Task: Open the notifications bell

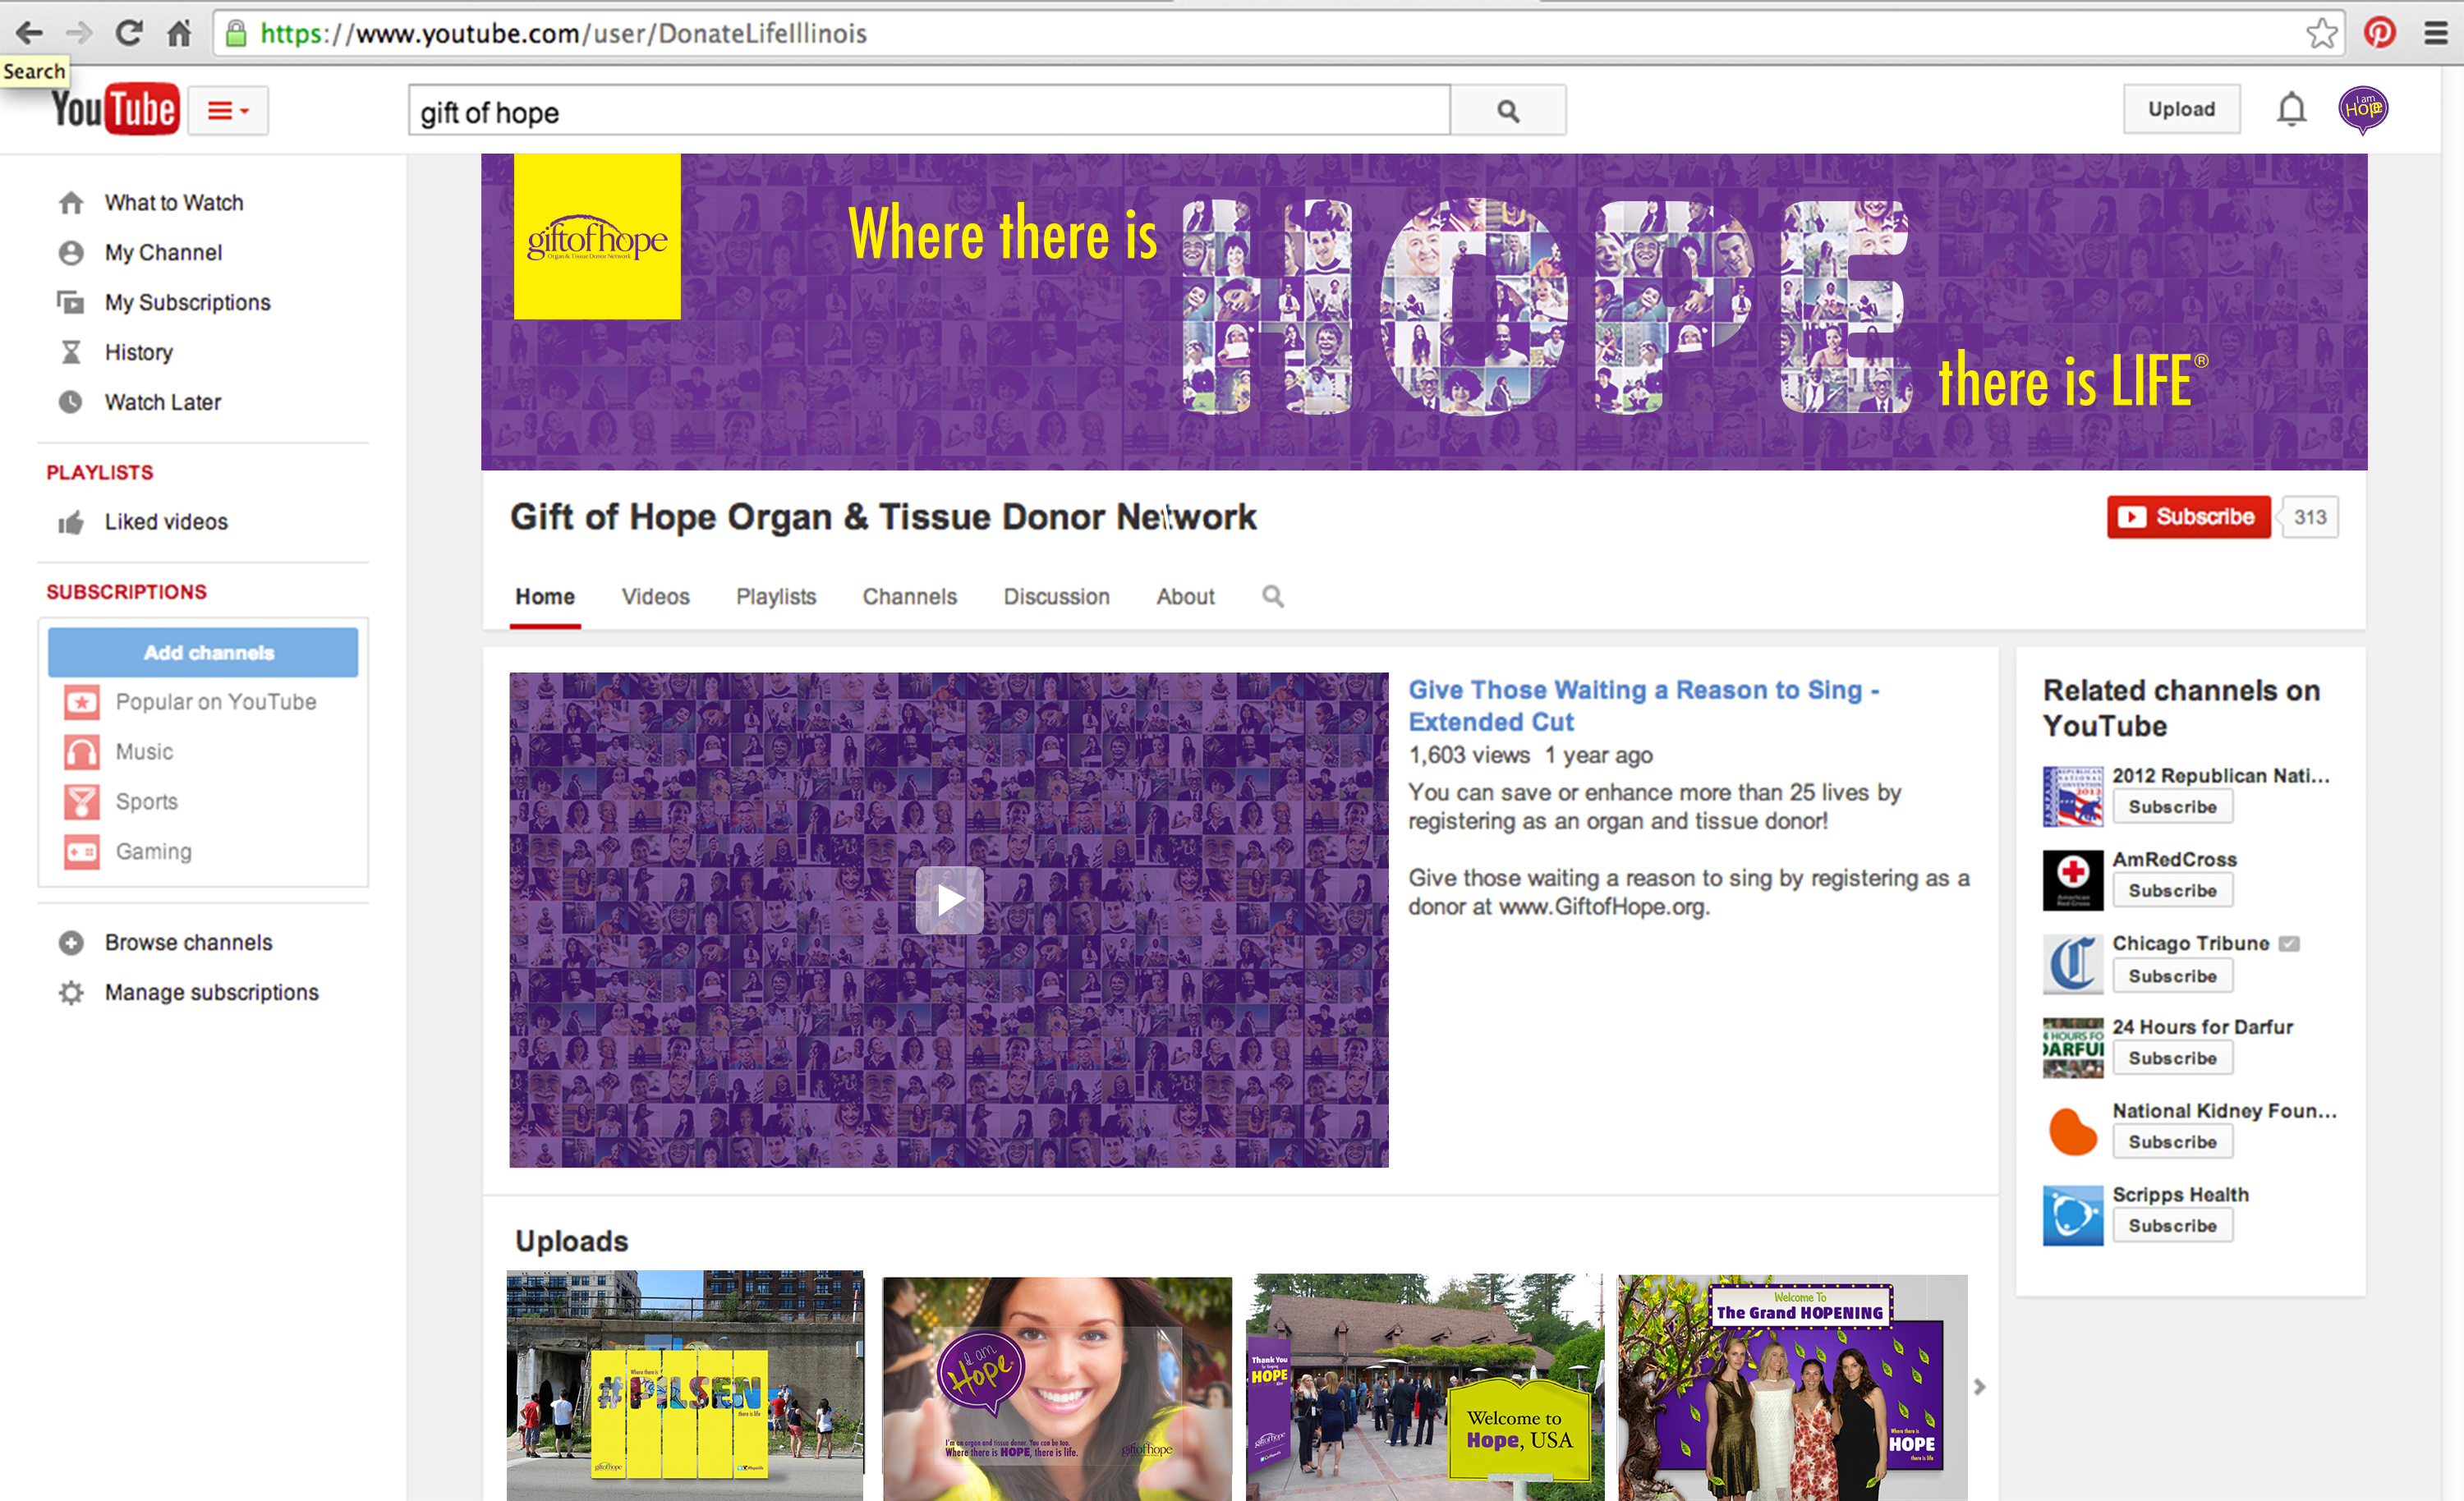Action: tap(2290, 109)
